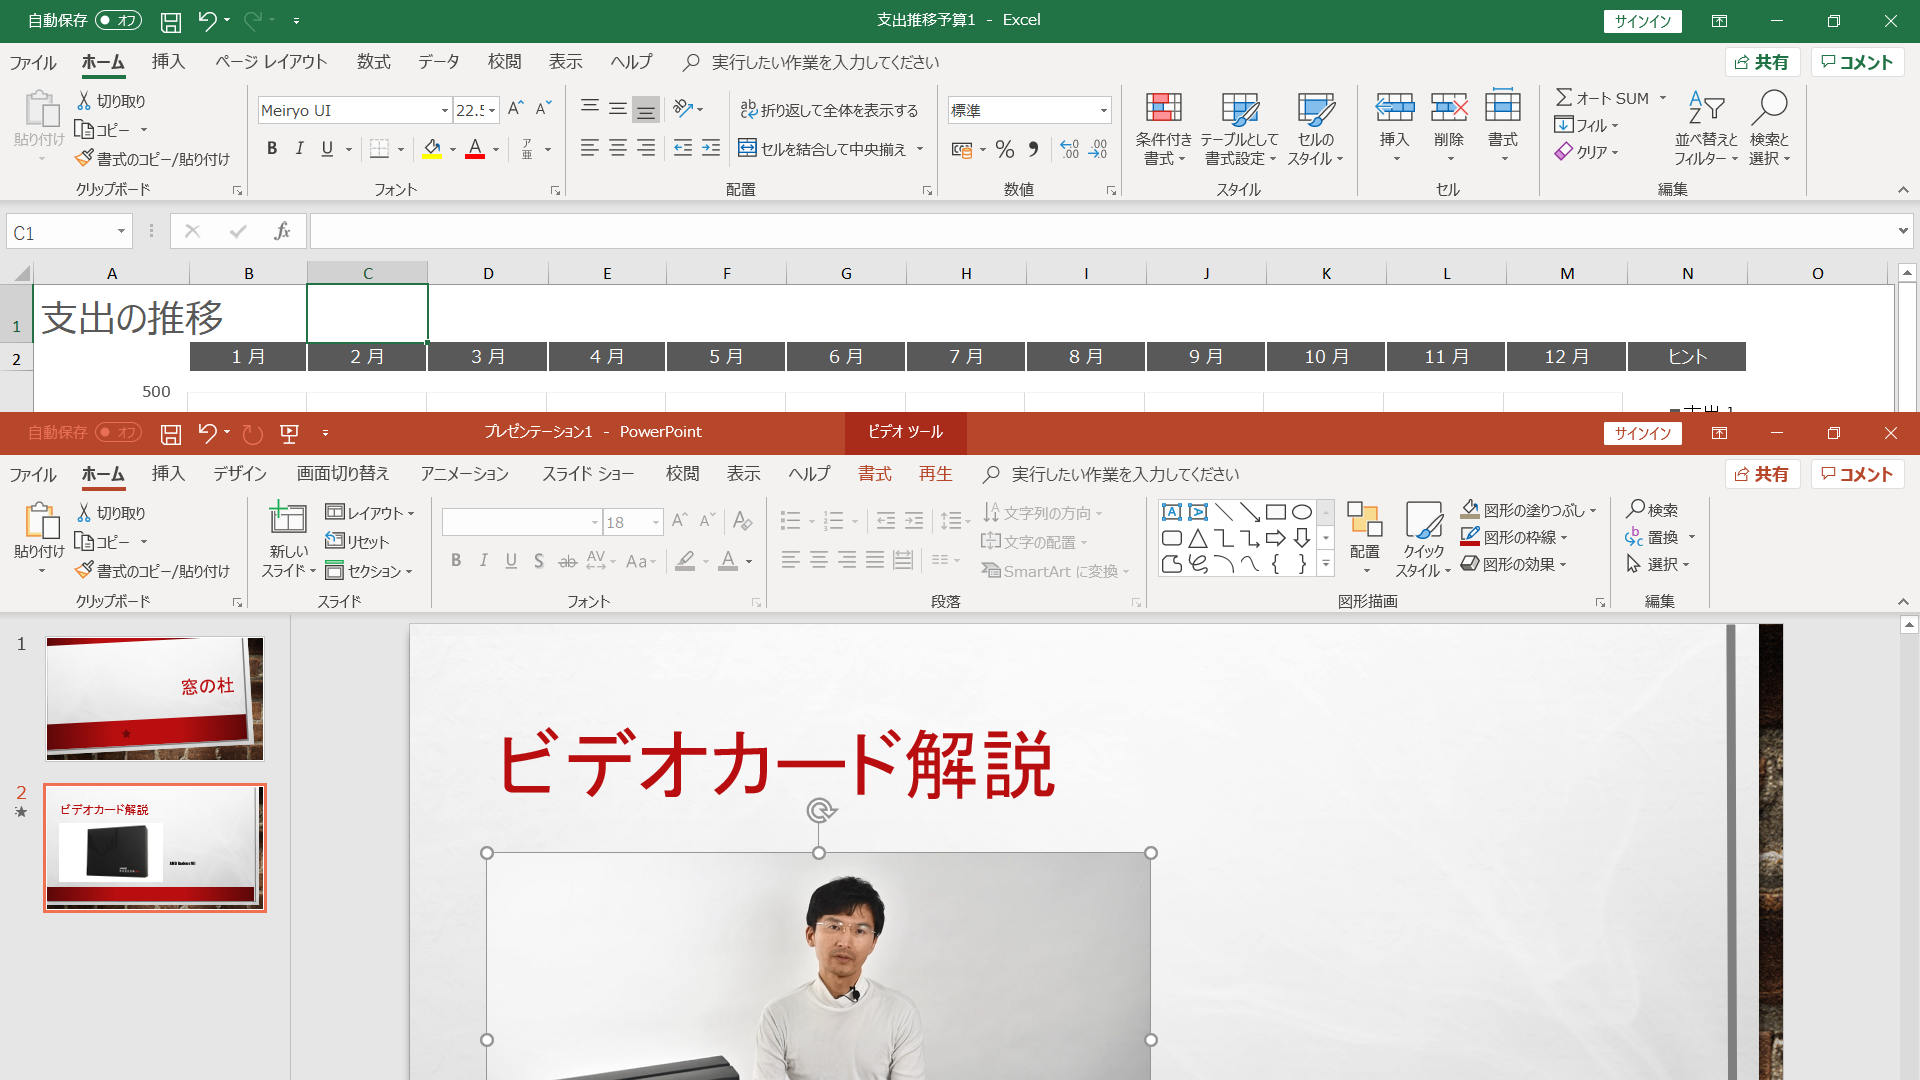Open the Excel font name dropdown
The width and height of the screenshot is (1920, 1080).
444,109
